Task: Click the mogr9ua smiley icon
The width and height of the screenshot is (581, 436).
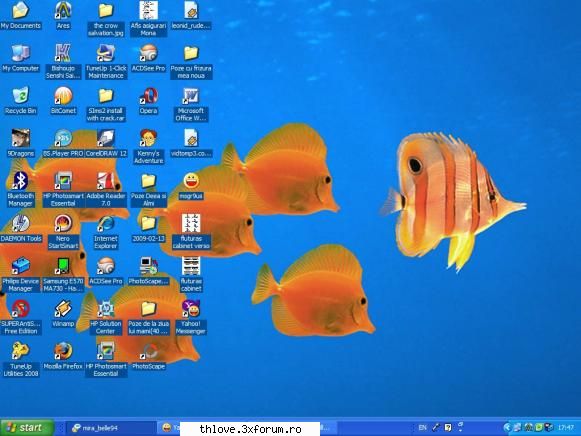Action: (x=191, y=186)
